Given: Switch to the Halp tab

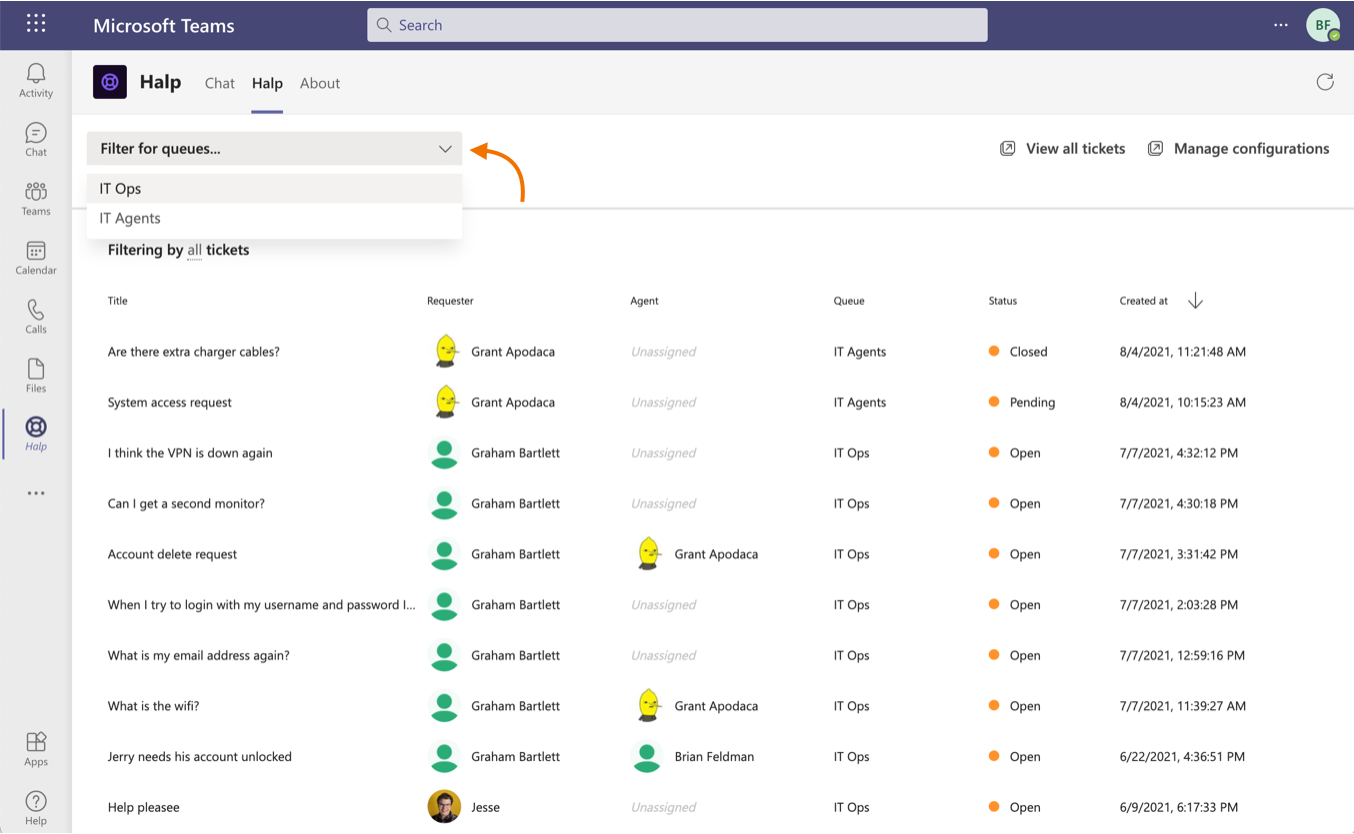Looking at the screenshot, I should coord(267,83).
